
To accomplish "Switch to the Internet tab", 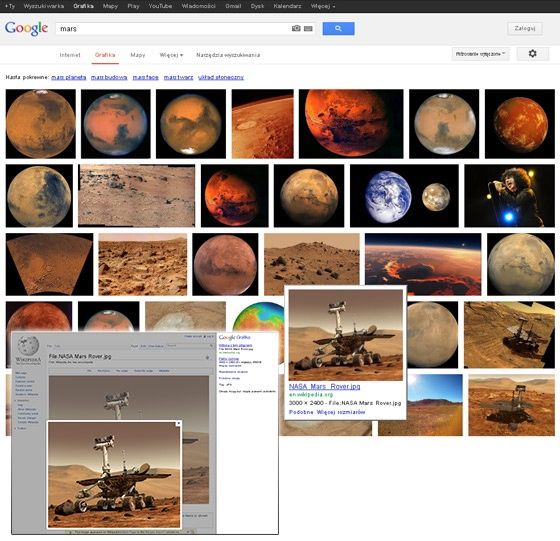I will coord(70,55).
